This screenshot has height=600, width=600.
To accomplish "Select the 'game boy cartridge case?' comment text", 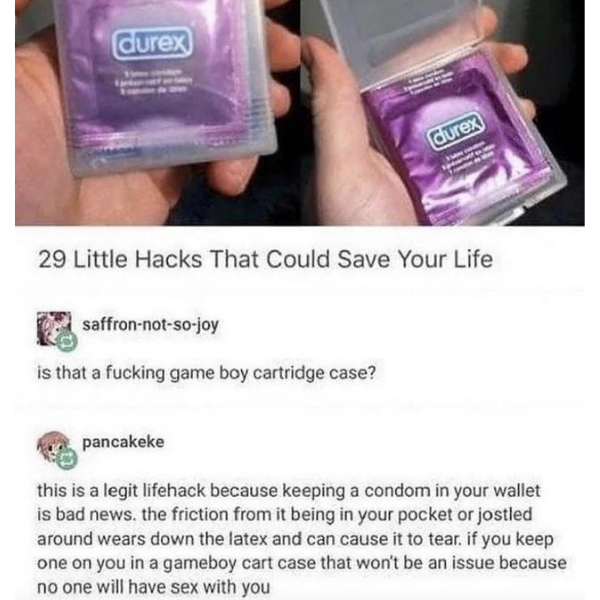I will pyautogui.click(x=272, y=373).
